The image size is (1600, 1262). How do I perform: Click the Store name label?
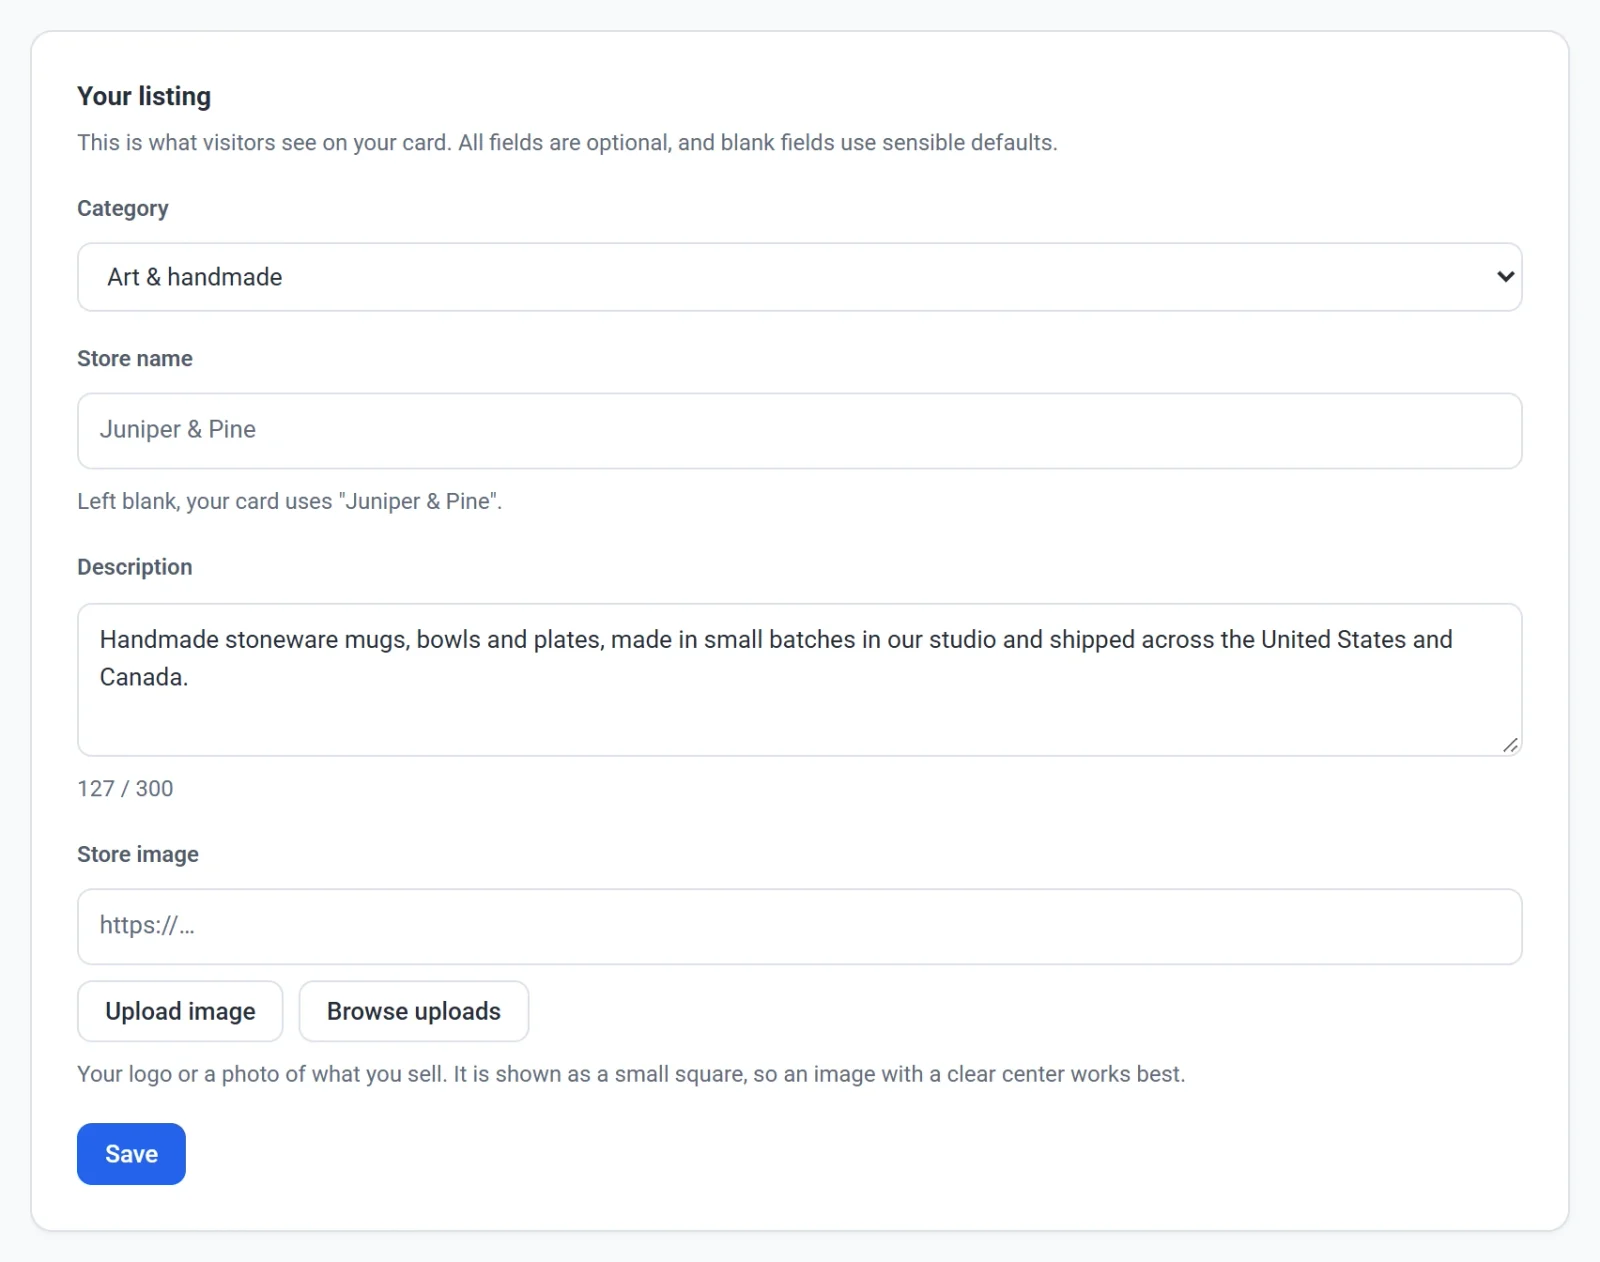[135, 359]
